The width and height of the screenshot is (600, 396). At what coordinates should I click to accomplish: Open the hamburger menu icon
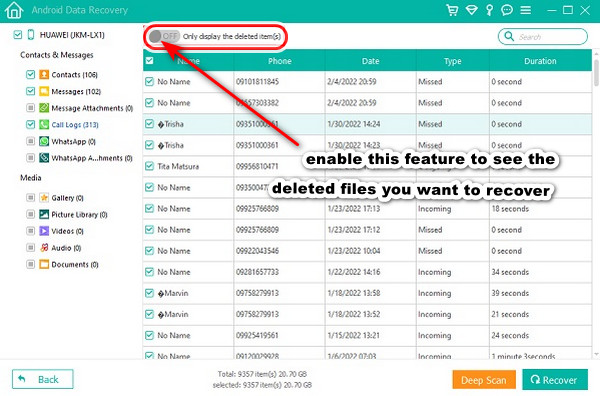point(525,10)
